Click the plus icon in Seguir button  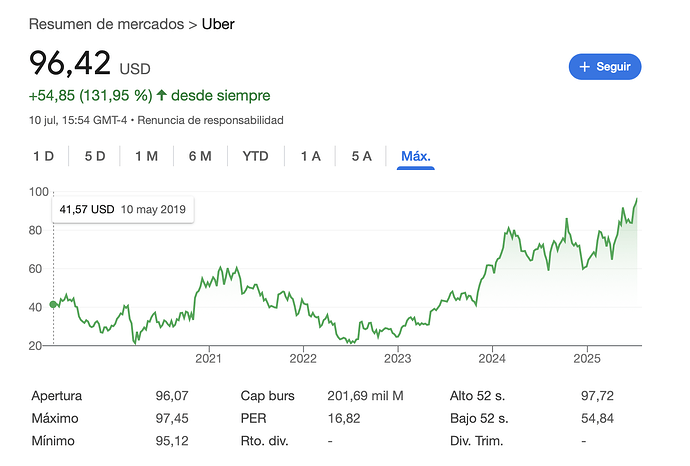coord(584,67)
